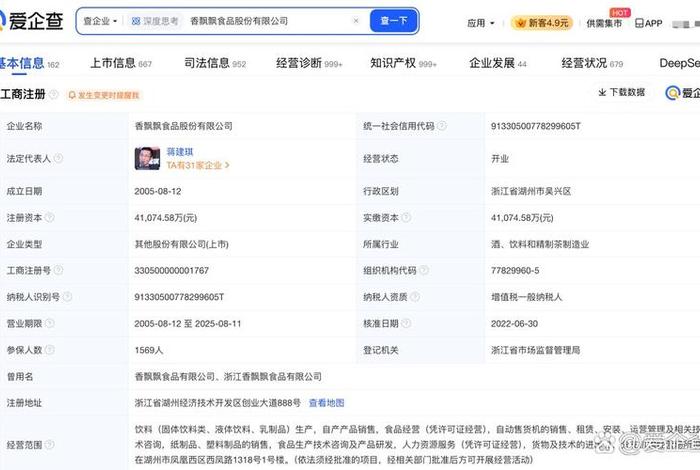Screen dimensions: 700x470
Task: Click the help icon beside 核准日期
Action: coord(406,323)
